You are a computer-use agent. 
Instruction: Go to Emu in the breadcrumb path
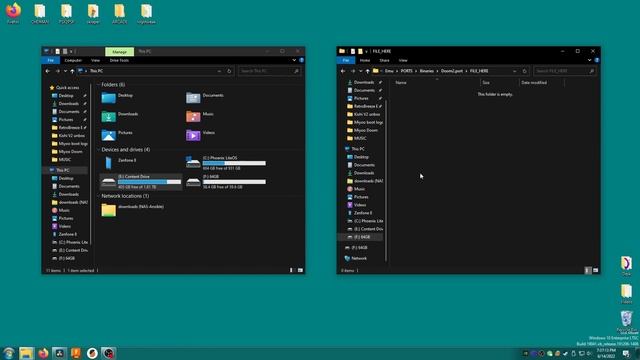coord(389,71)
